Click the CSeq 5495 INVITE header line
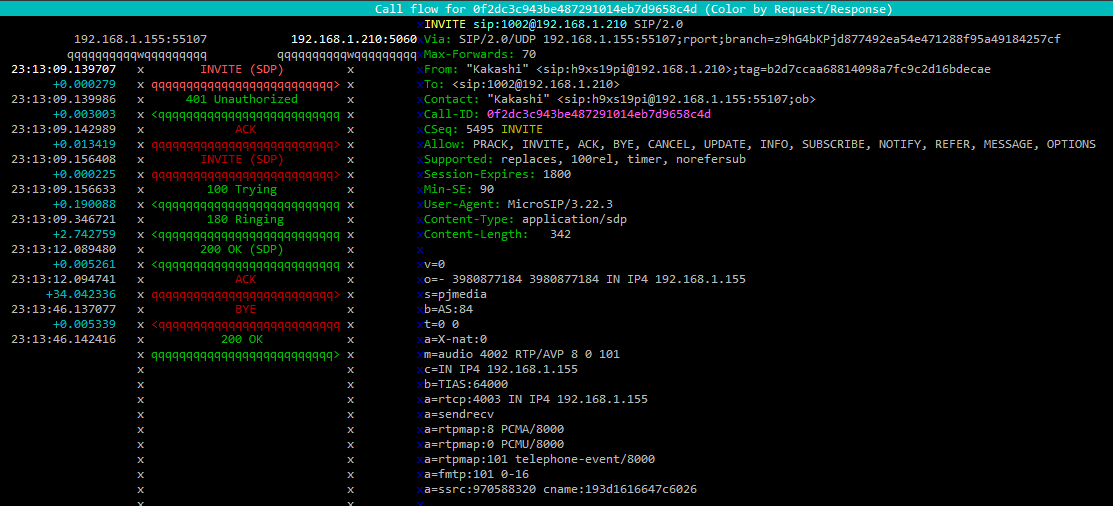The height and width of the screenshot is (506, 1113). tap(483, 129)
